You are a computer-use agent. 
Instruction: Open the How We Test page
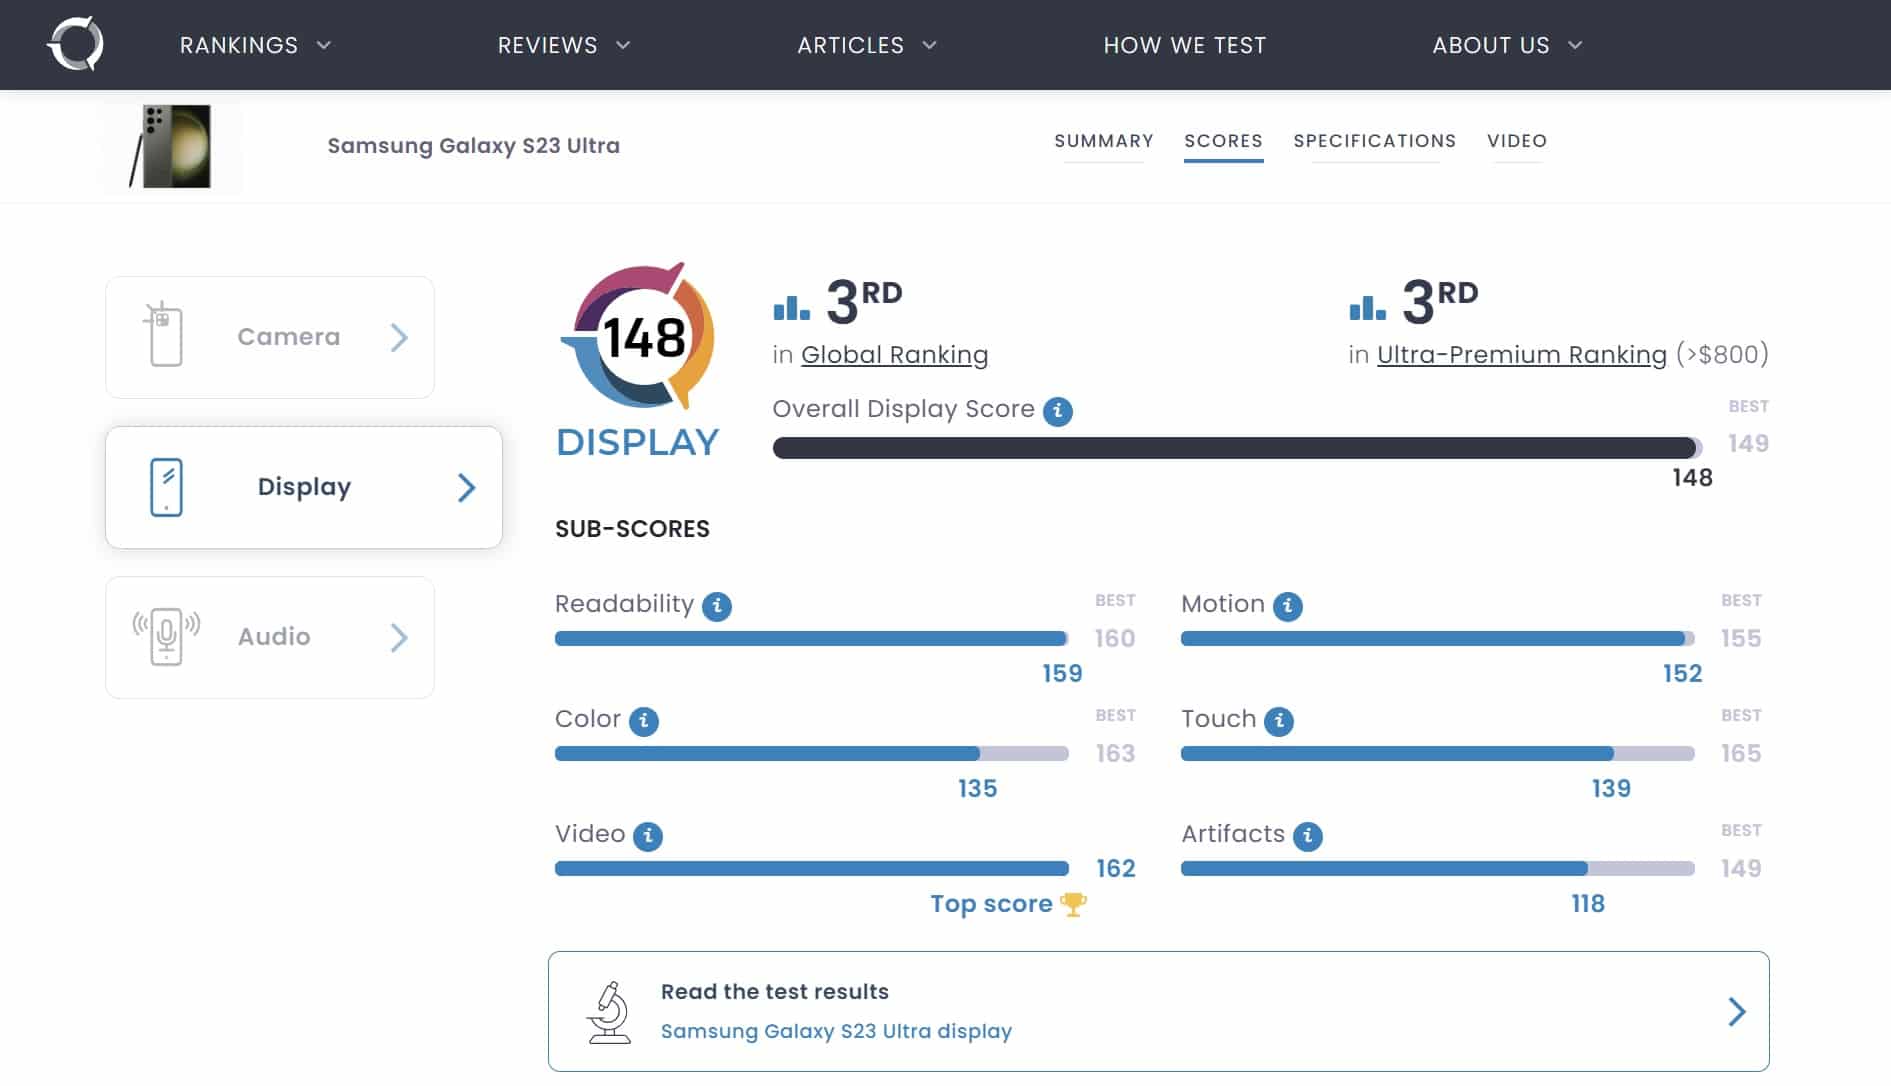[1184, 45]
